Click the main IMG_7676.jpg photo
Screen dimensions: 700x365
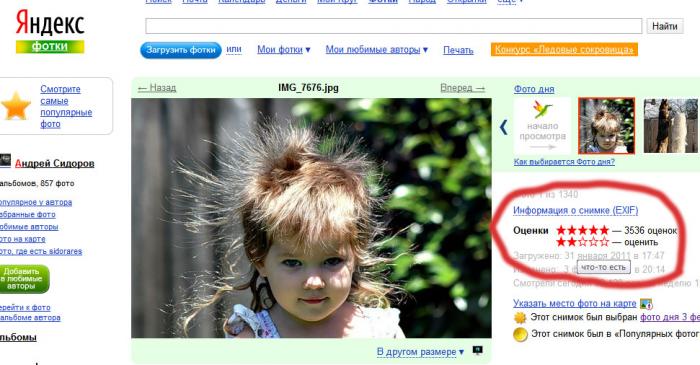tap(311, 218)
